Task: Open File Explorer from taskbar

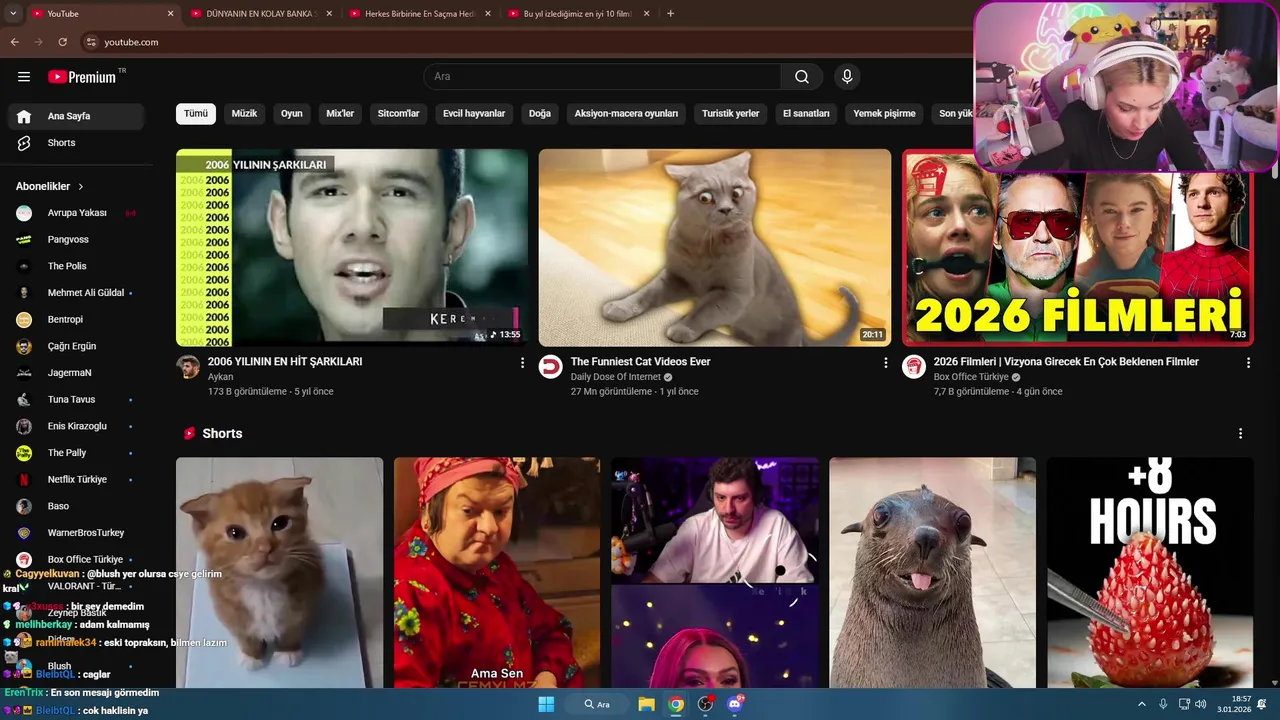Action: pos(646,704)
